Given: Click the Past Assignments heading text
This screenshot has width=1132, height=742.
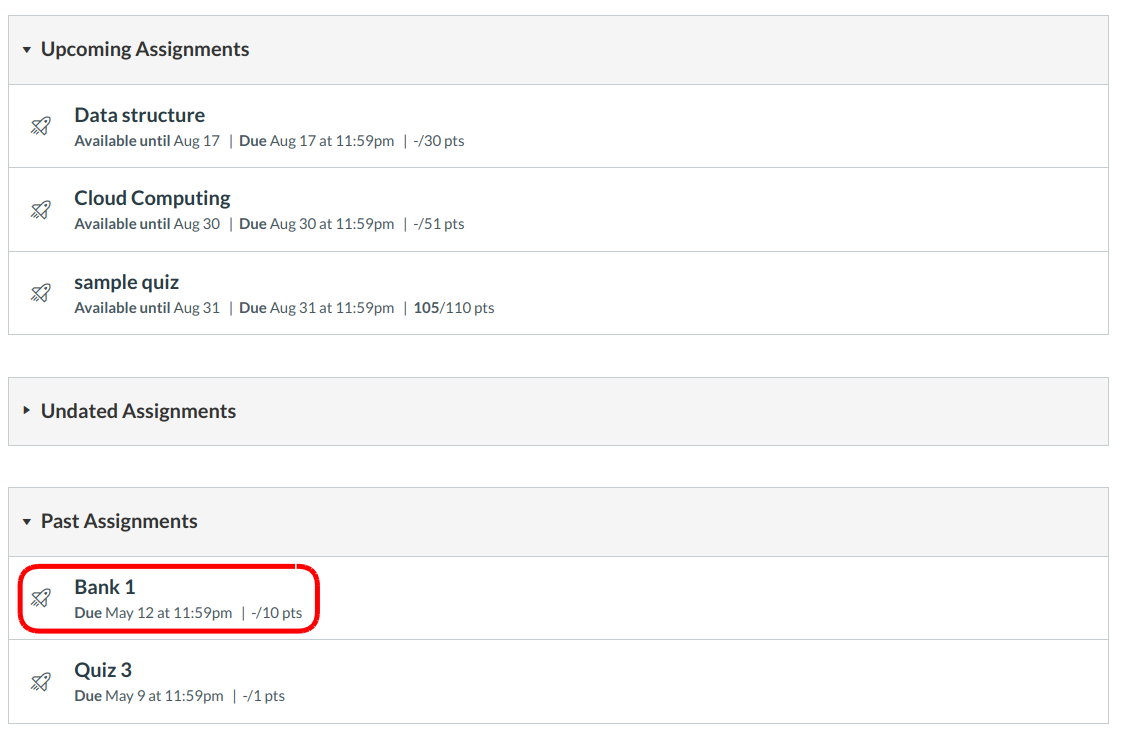Looking at the screenshot, I should 119,522.
